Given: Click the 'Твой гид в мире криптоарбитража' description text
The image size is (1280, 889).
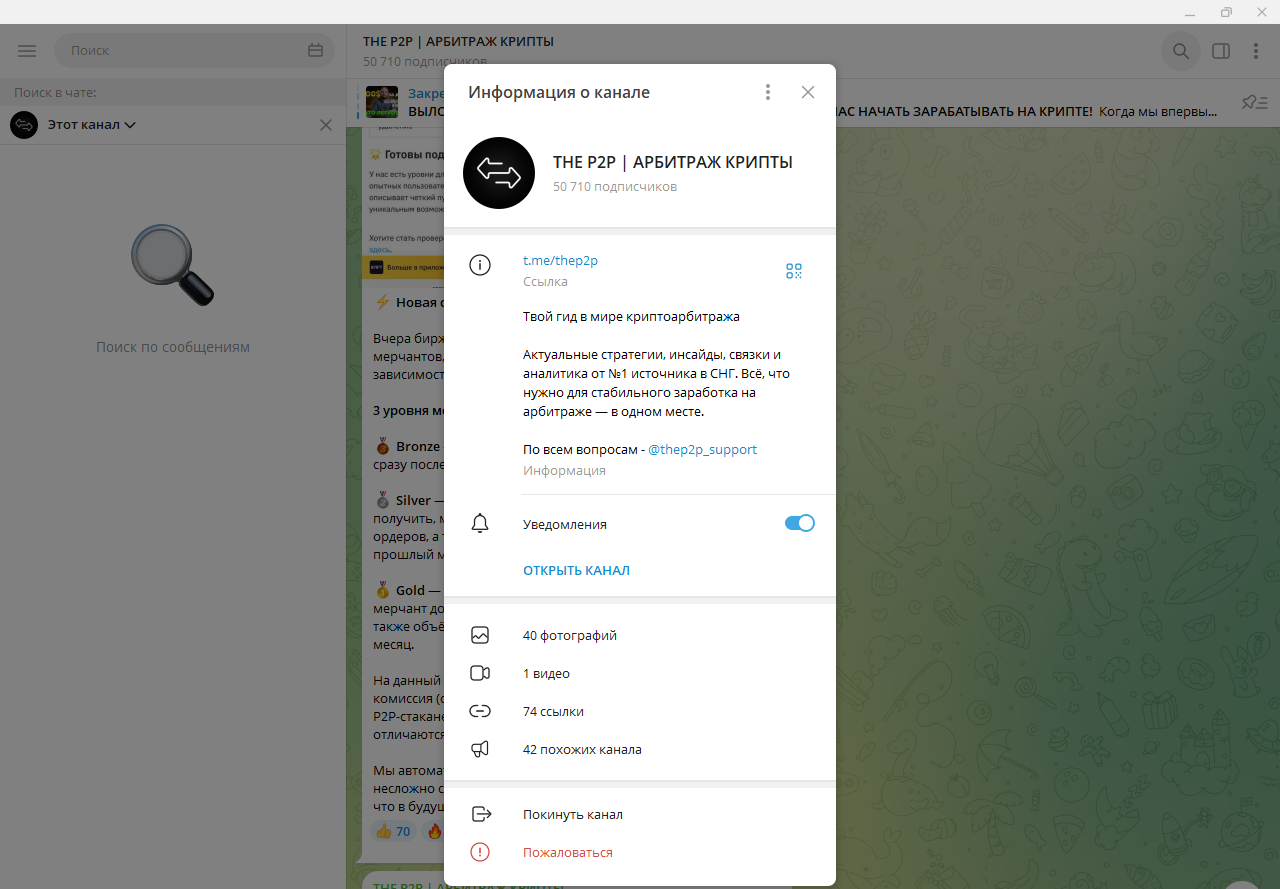Looking at the screenshot, I should tap(631, 317).
